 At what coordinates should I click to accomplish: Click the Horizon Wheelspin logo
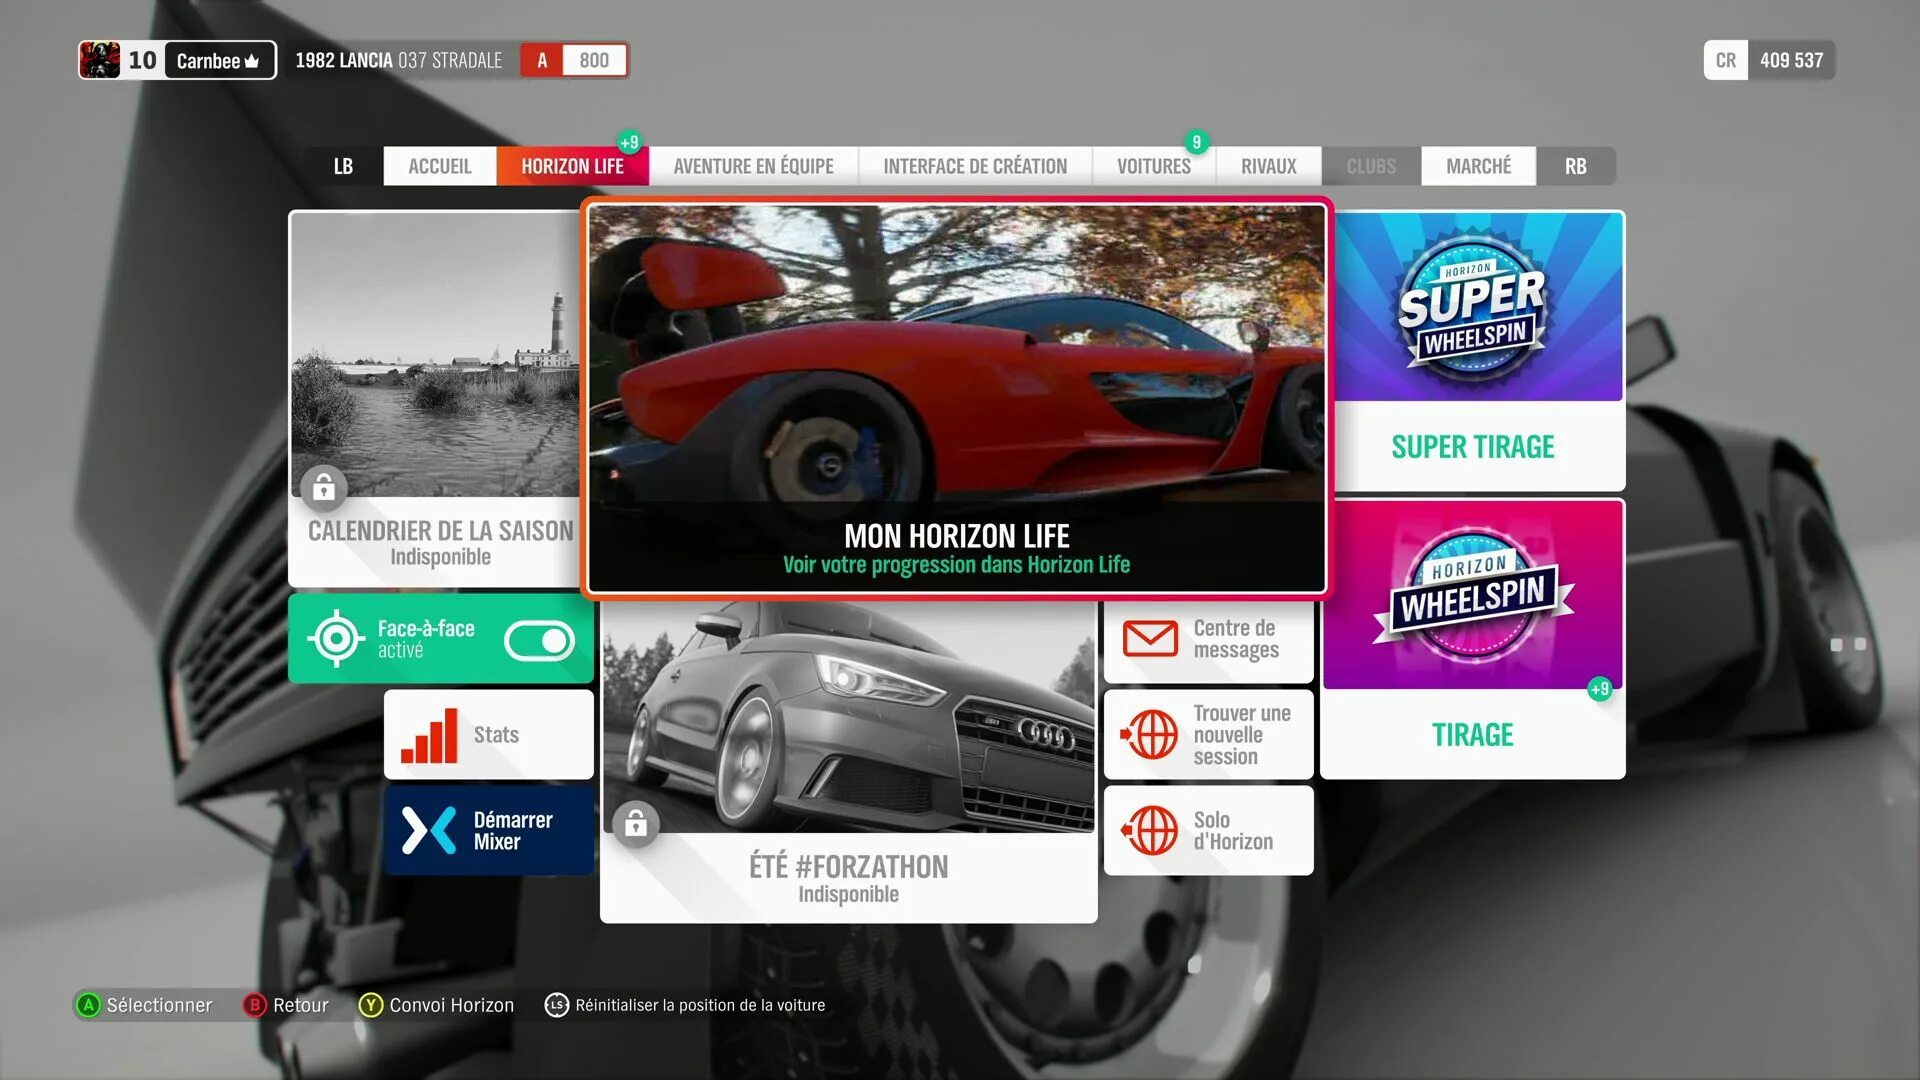tap(1473, 595)
